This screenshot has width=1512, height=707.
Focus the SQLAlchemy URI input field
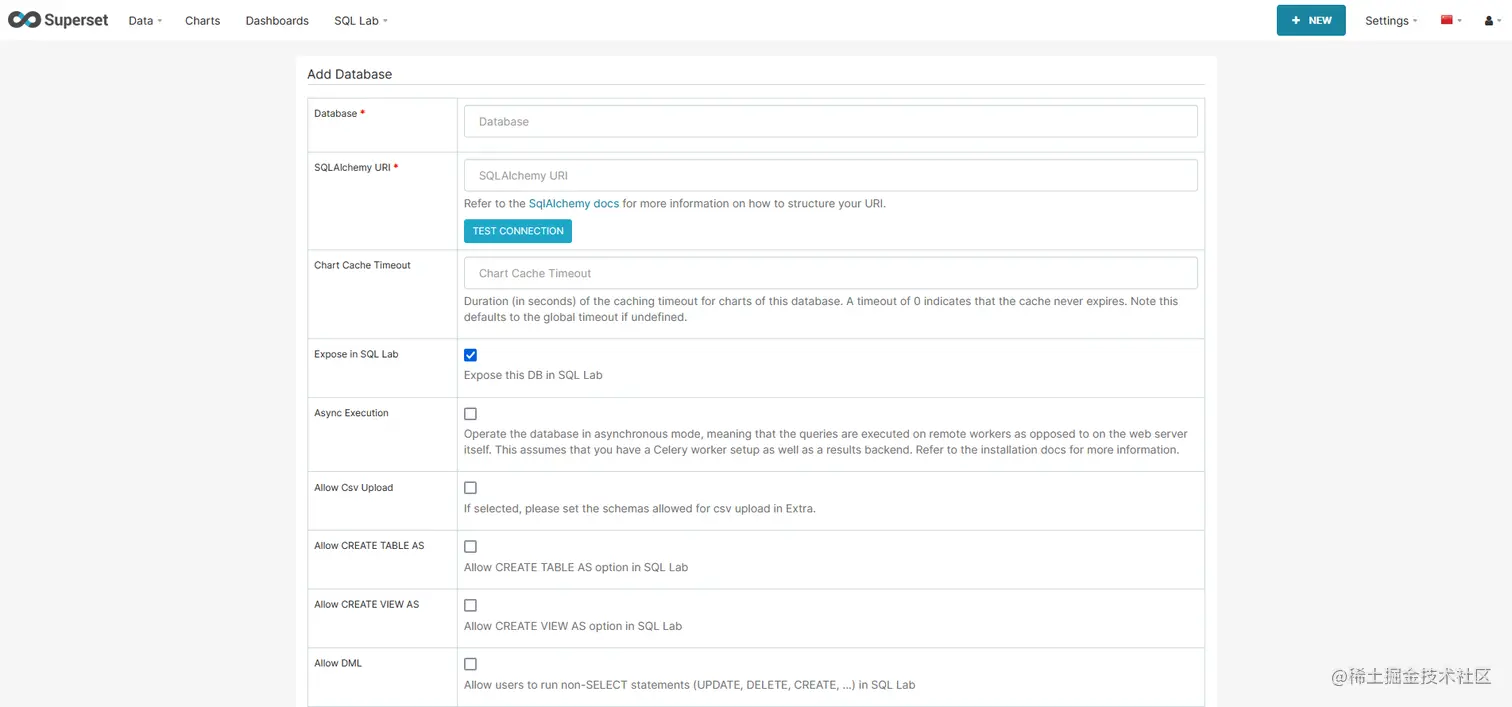coord(831,175)
